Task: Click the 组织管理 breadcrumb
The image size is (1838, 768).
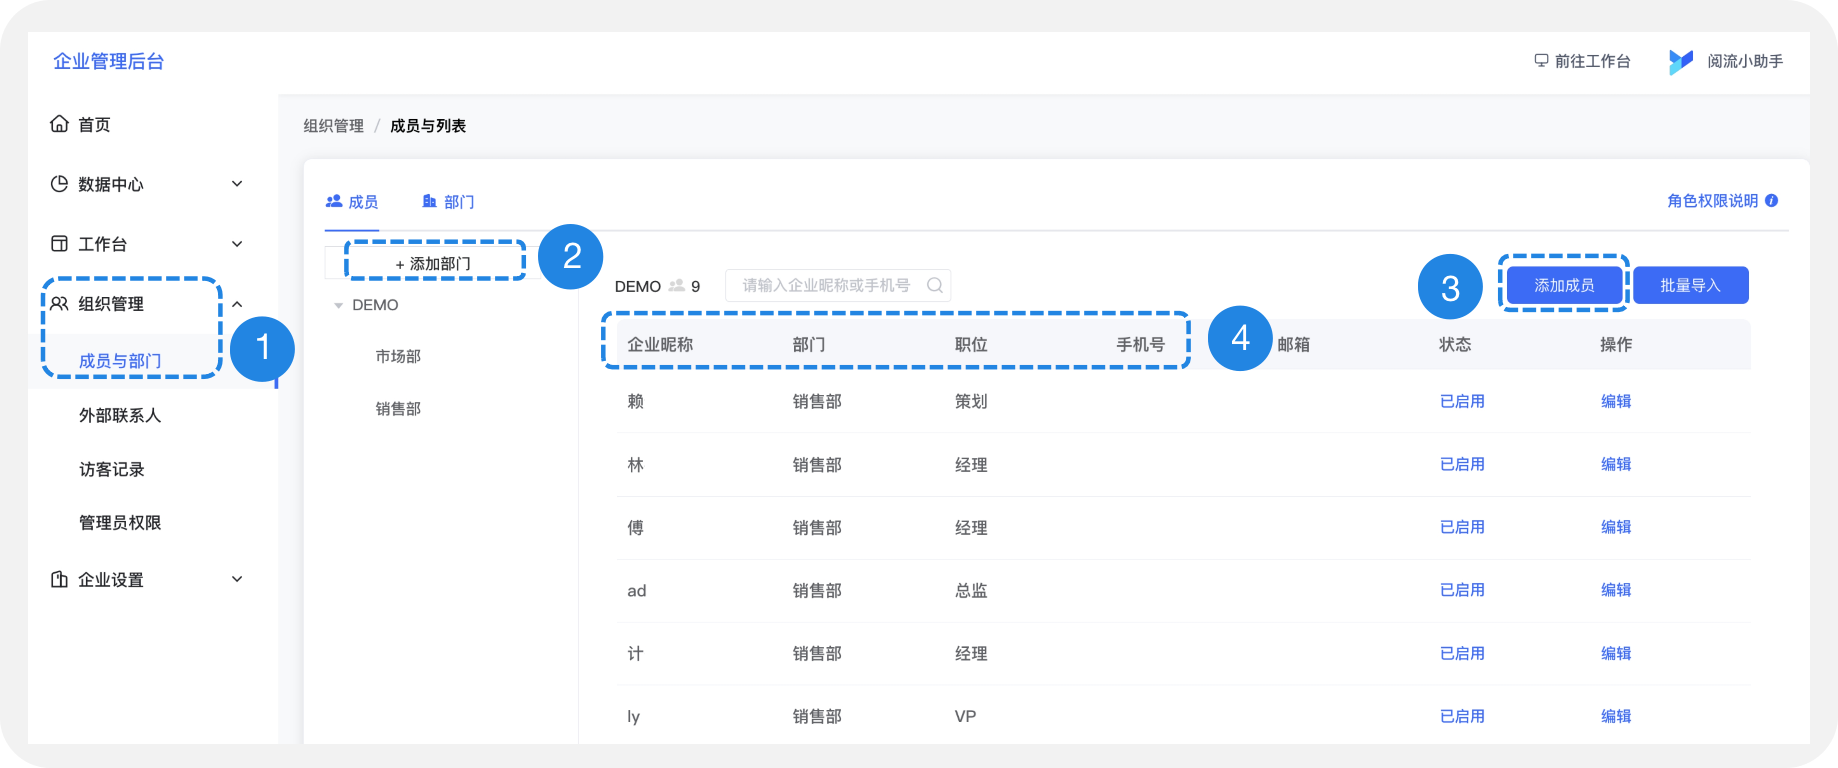Action: coord(334,126)
